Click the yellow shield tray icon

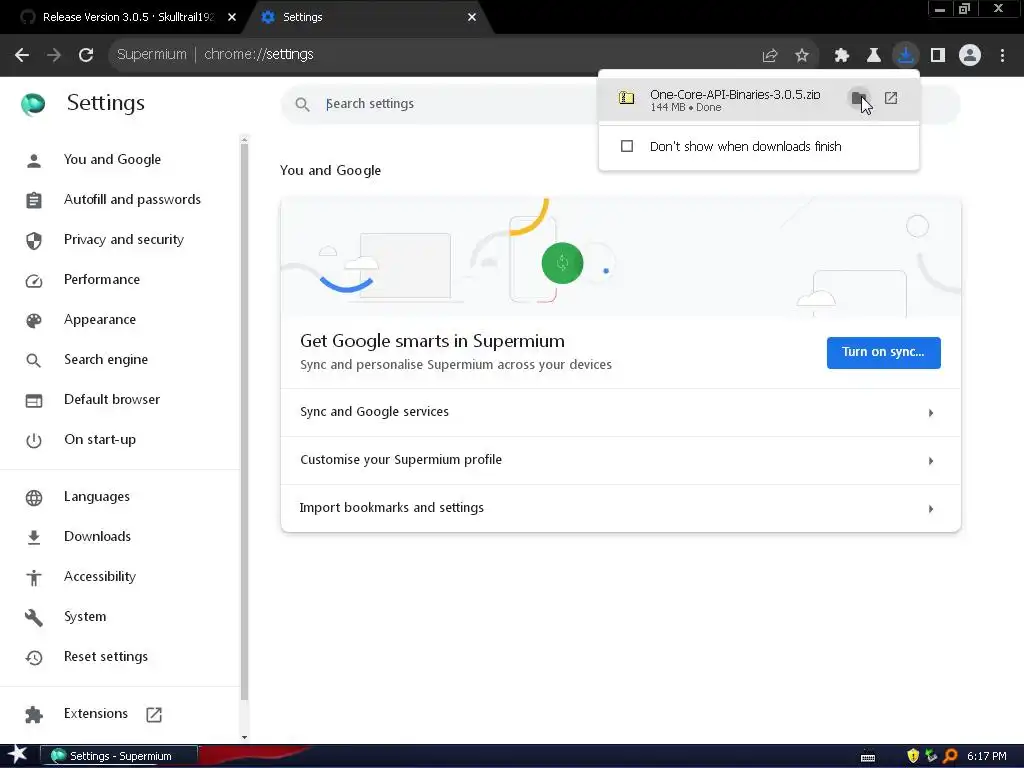pos(913,756)
